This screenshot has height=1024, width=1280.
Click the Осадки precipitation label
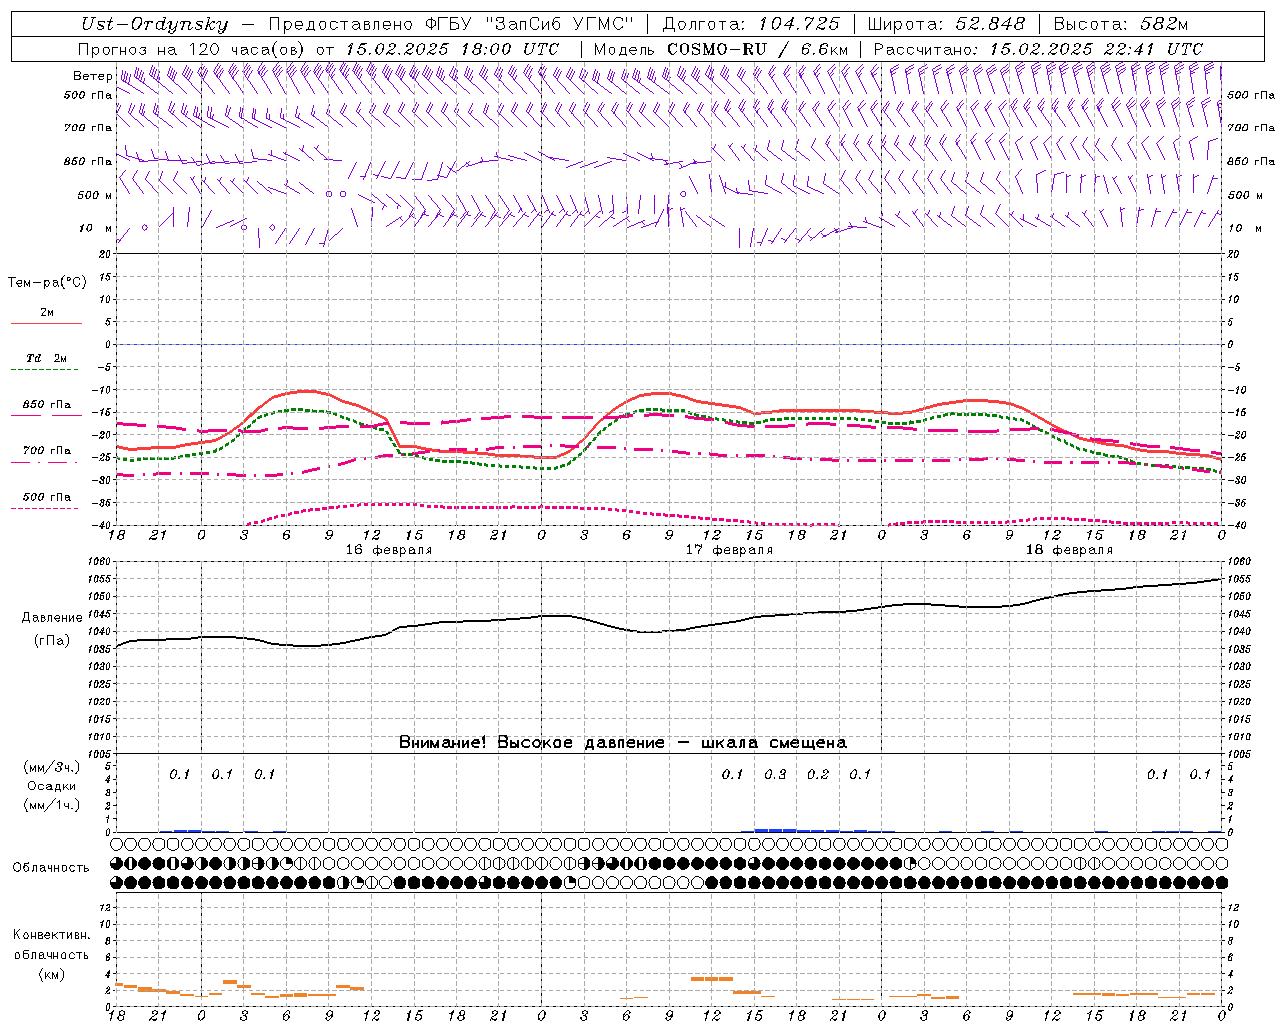[52, 786]
